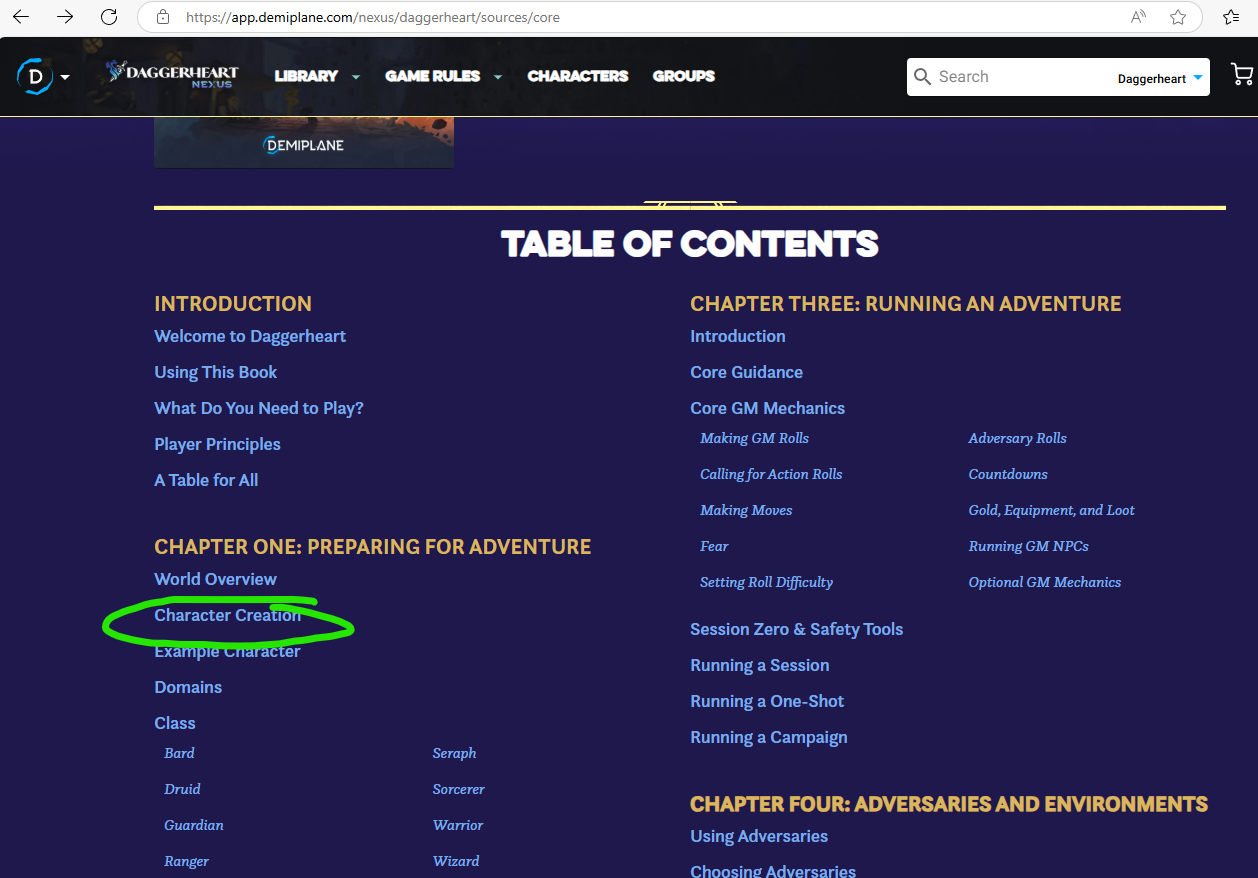Viewport: 1258px width, 878px height.
Task: Reload the page with refresh icon
Action: [x=109, y=17]
